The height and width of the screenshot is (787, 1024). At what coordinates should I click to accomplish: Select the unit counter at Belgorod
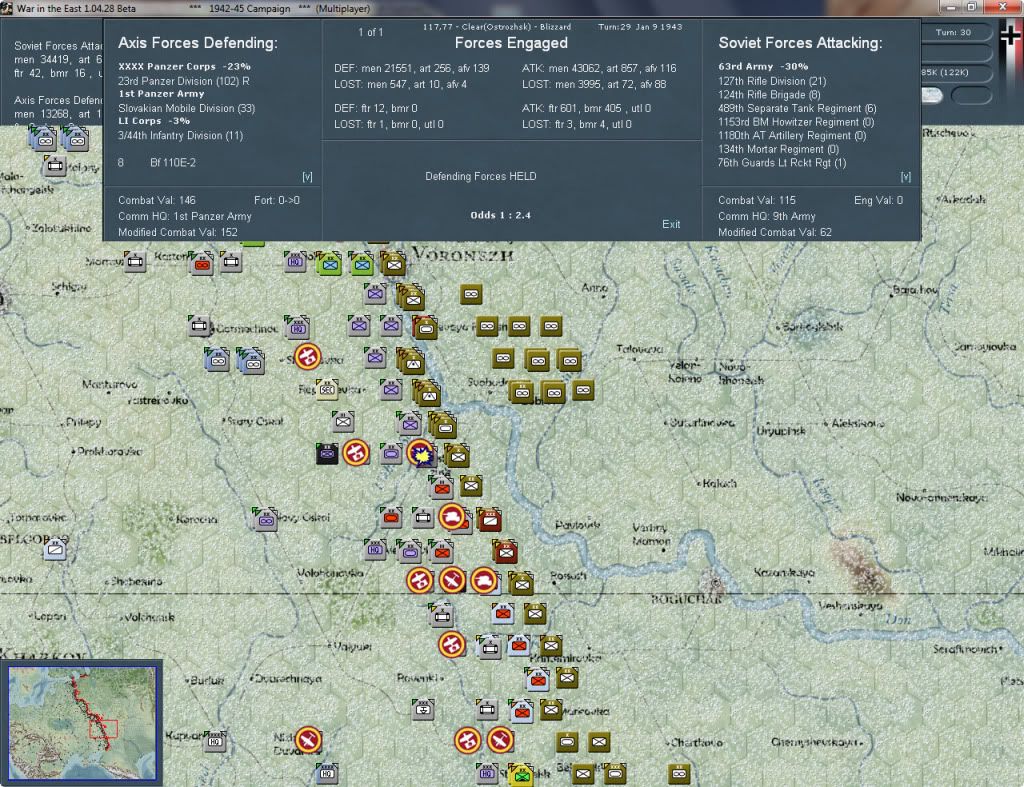click(56, 549)
